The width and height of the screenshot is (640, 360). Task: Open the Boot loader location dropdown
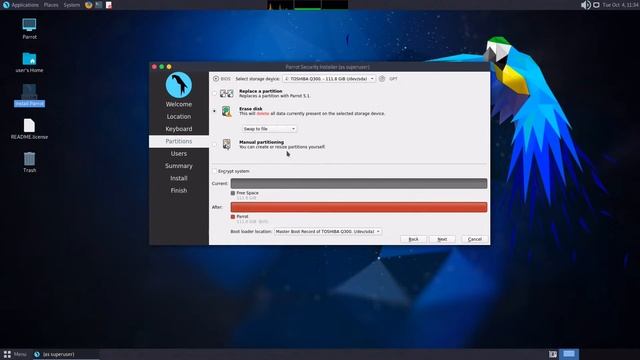(x=328, y=231)
